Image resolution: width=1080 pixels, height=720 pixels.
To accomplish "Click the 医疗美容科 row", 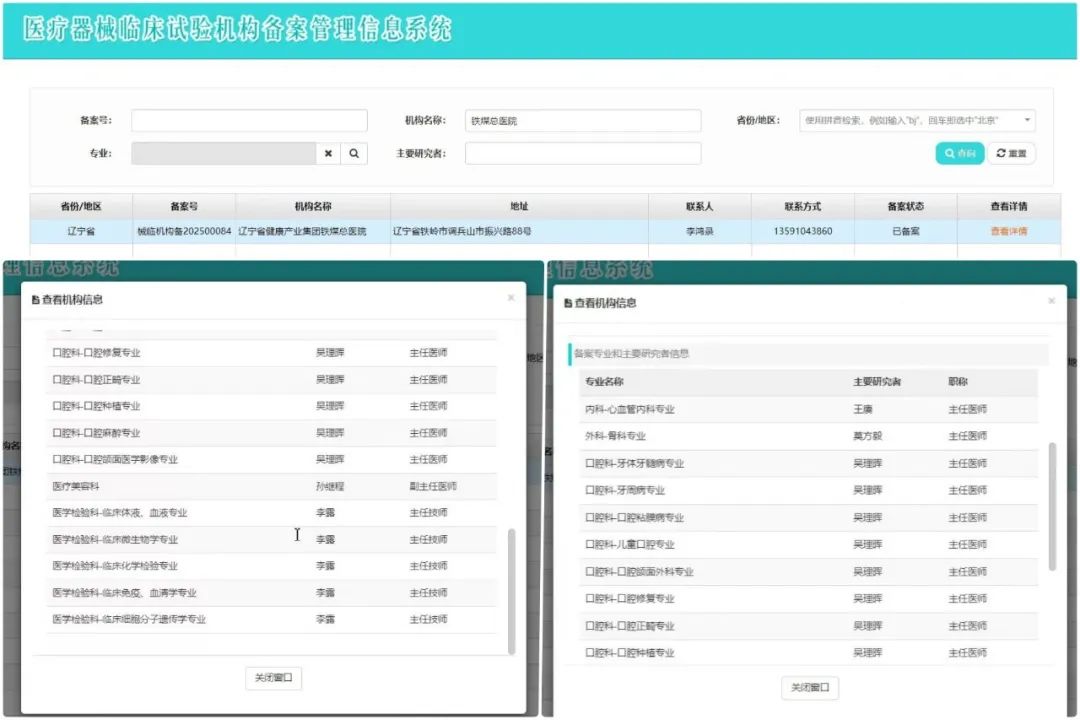I will [x=271, y=486].
